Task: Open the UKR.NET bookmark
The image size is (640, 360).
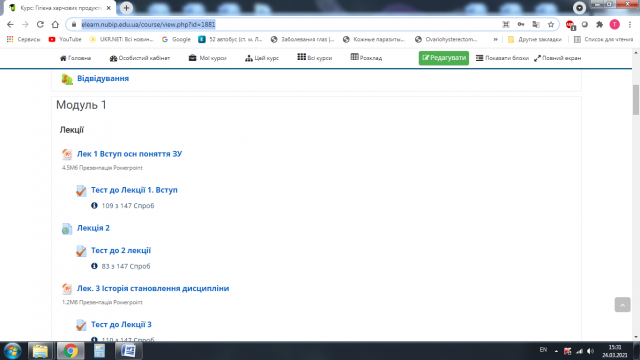Action: (121, 39)
